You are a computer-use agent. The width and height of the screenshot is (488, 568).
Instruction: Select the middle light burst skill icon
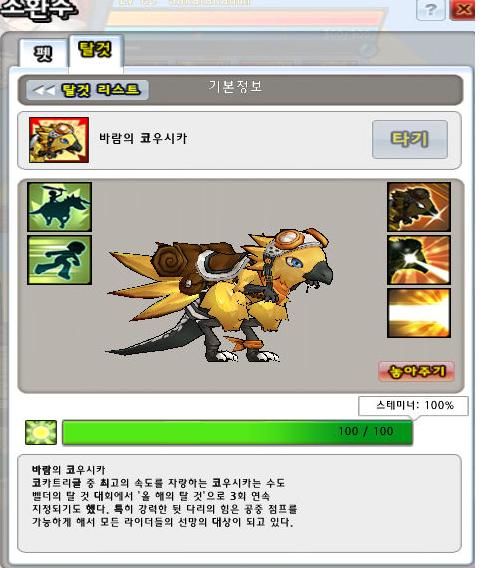coord(419,260)
